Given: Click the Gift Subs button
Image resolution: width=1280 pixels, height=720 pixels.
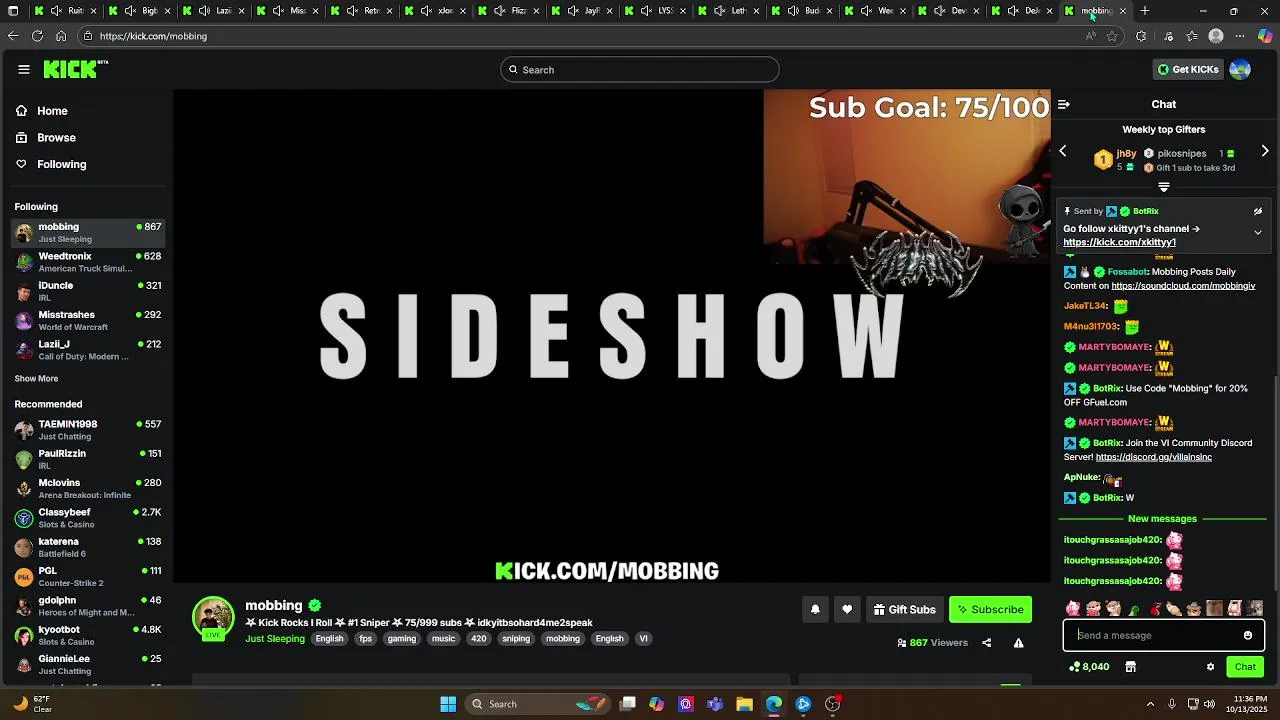Looking at the screenshot, I should click(x=904, y=609).
